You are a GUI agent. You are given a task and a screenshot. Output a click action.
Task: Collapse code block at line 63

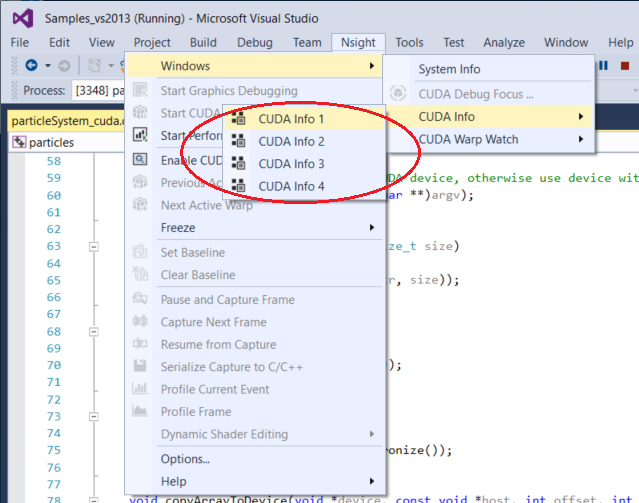click(94, 247)
